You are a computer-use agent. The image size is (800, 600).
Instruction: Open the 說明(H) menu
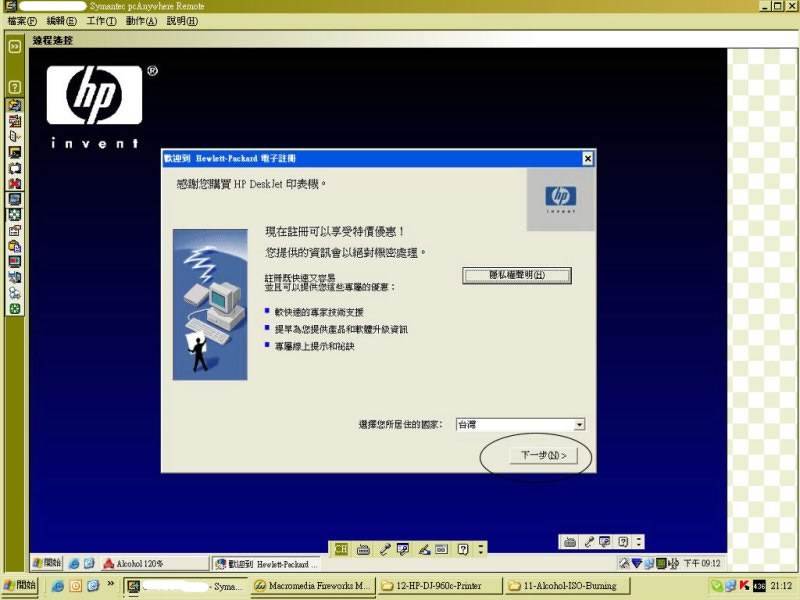(182, 21)
